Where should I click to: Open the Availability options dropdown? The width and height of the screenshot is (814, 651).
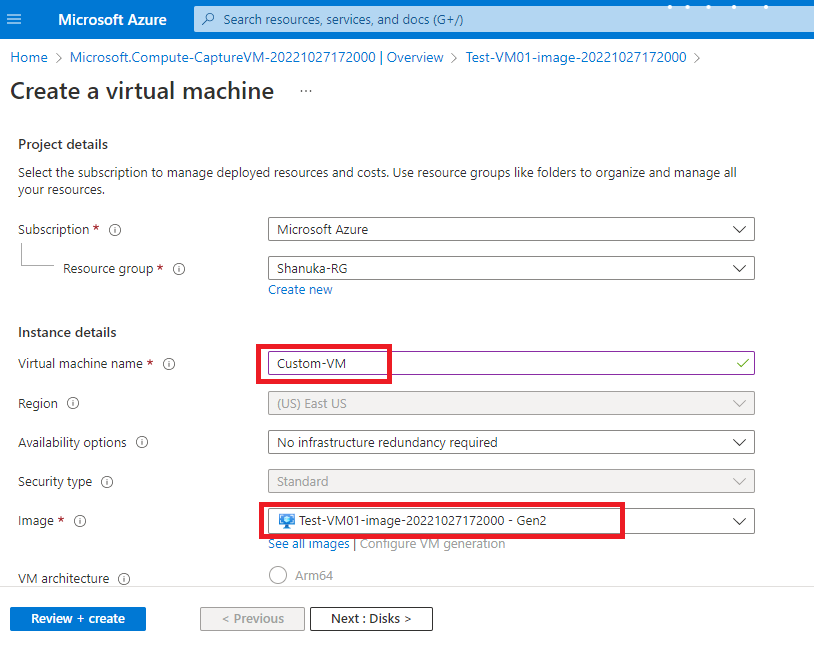point(740,442)
